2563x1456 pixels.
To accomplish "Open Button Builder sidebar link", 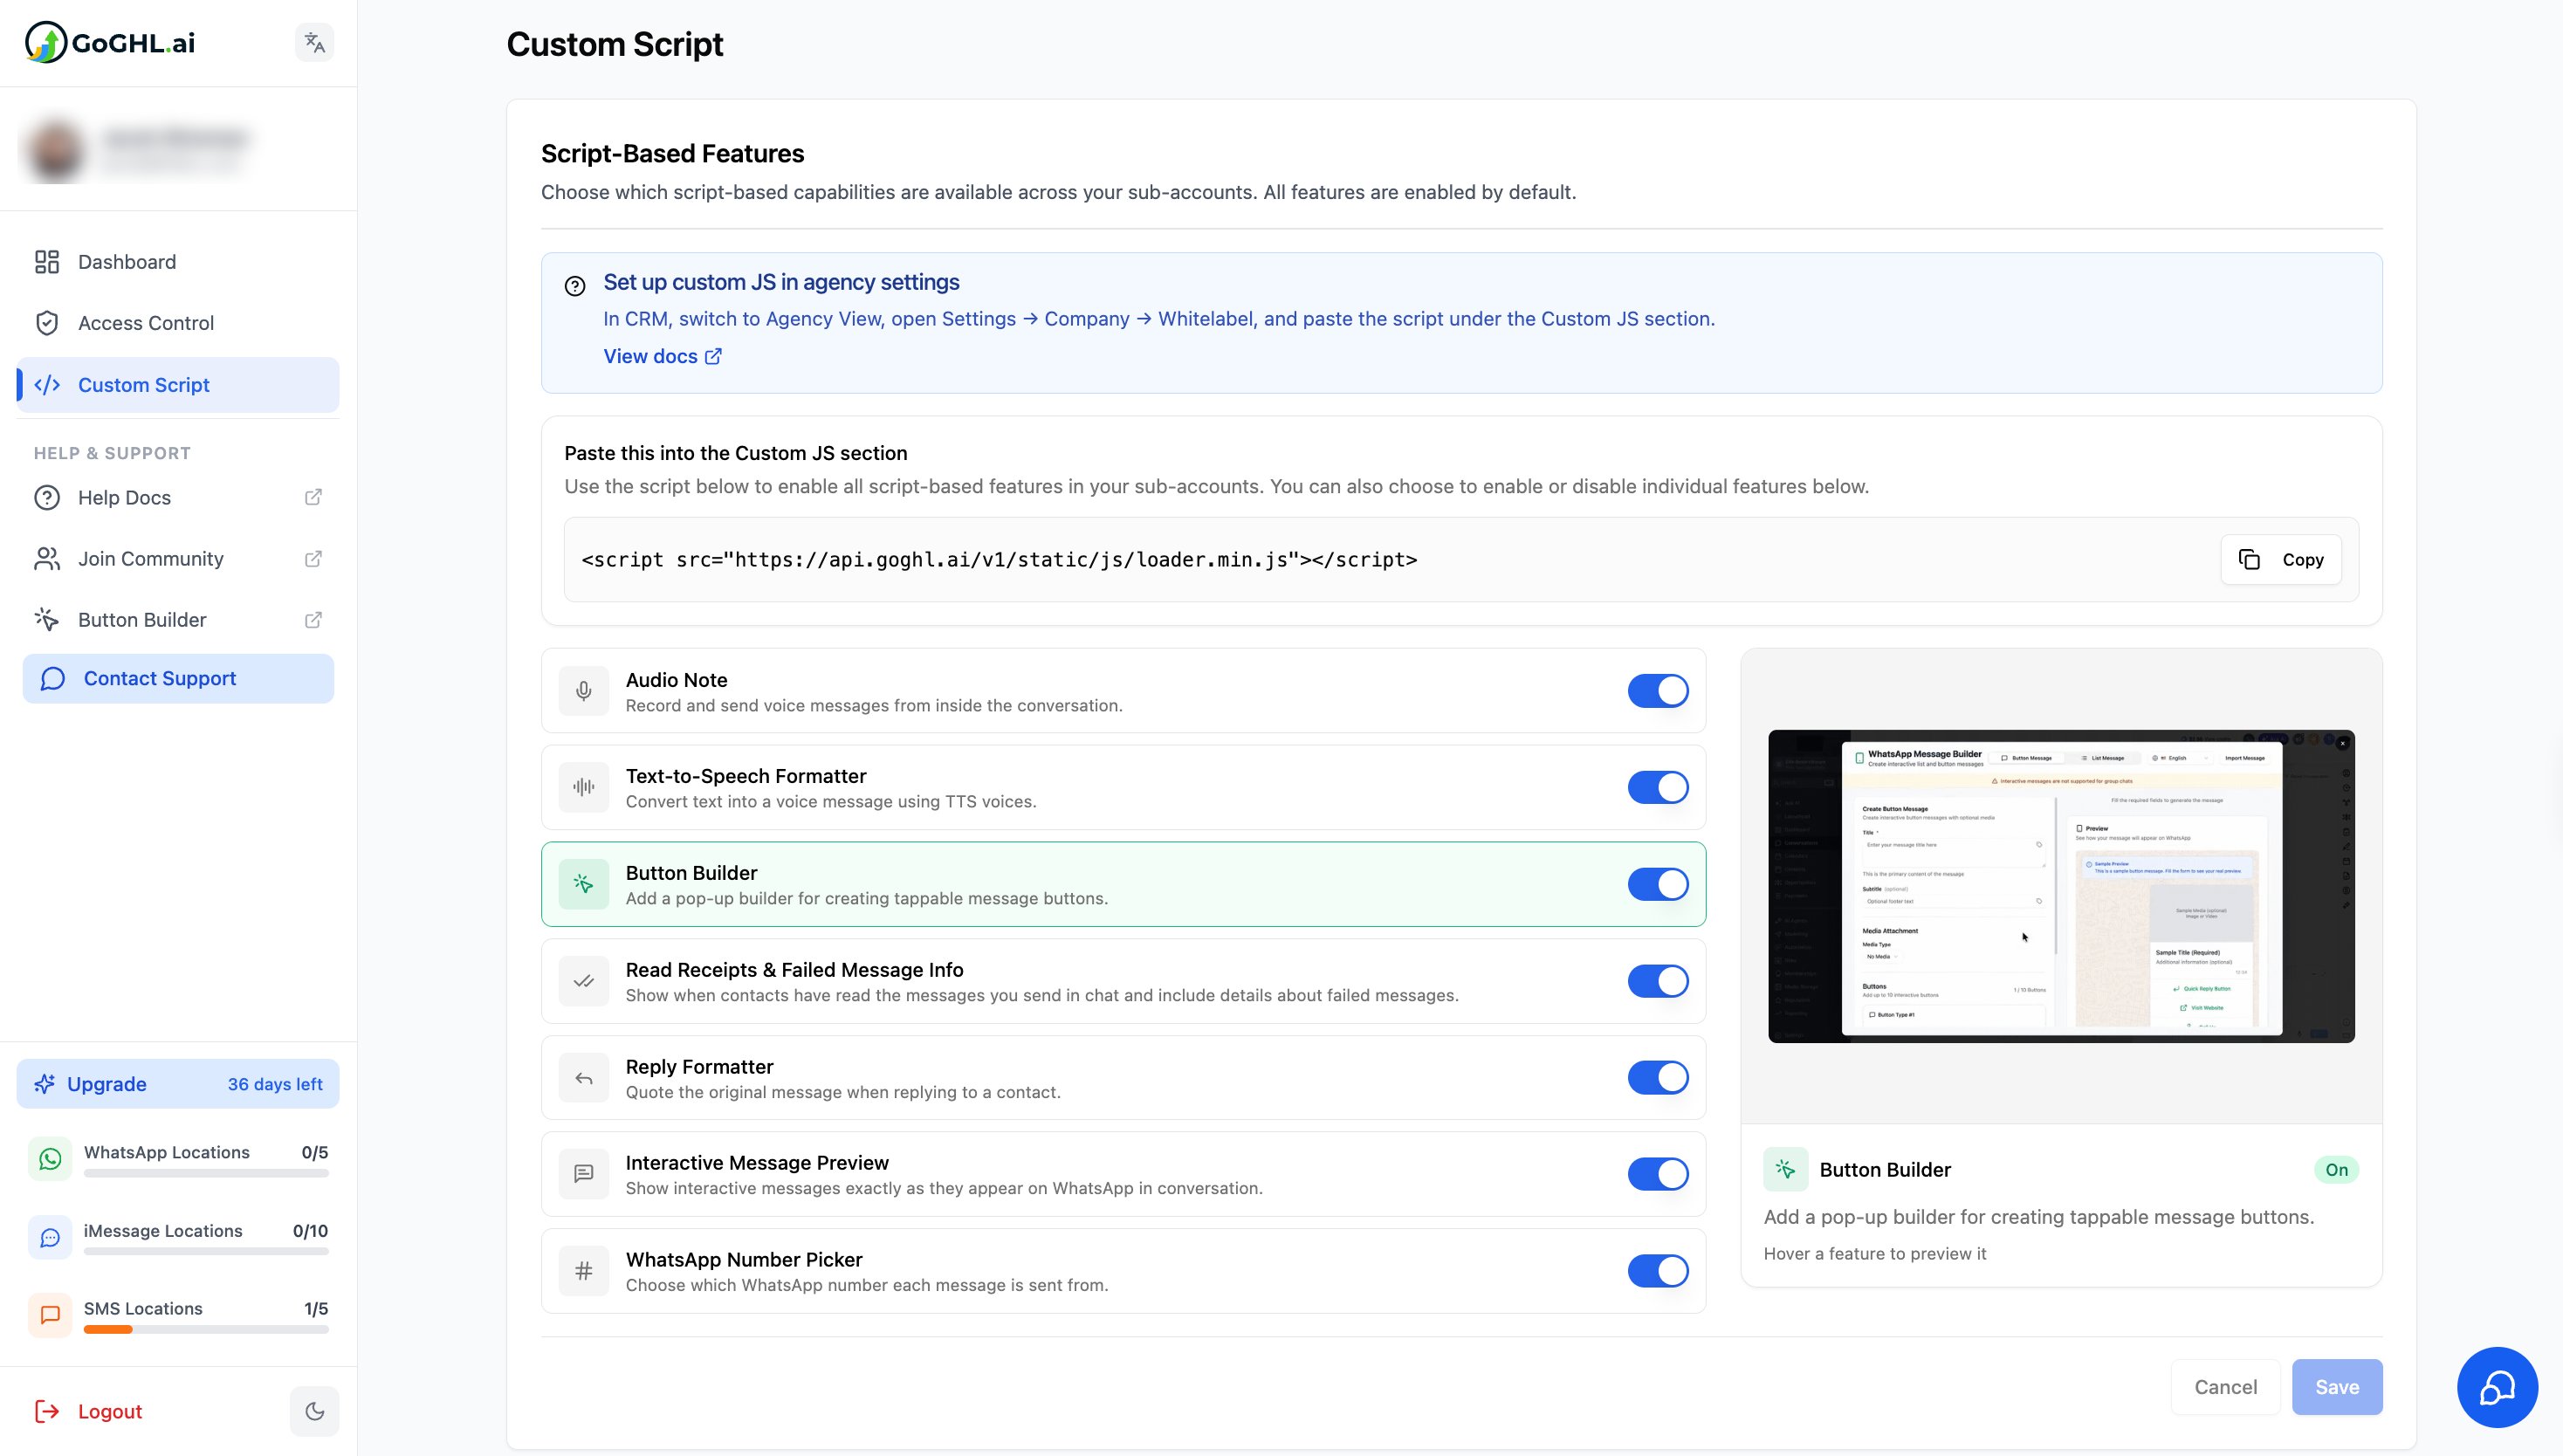I will click(178, 620).
